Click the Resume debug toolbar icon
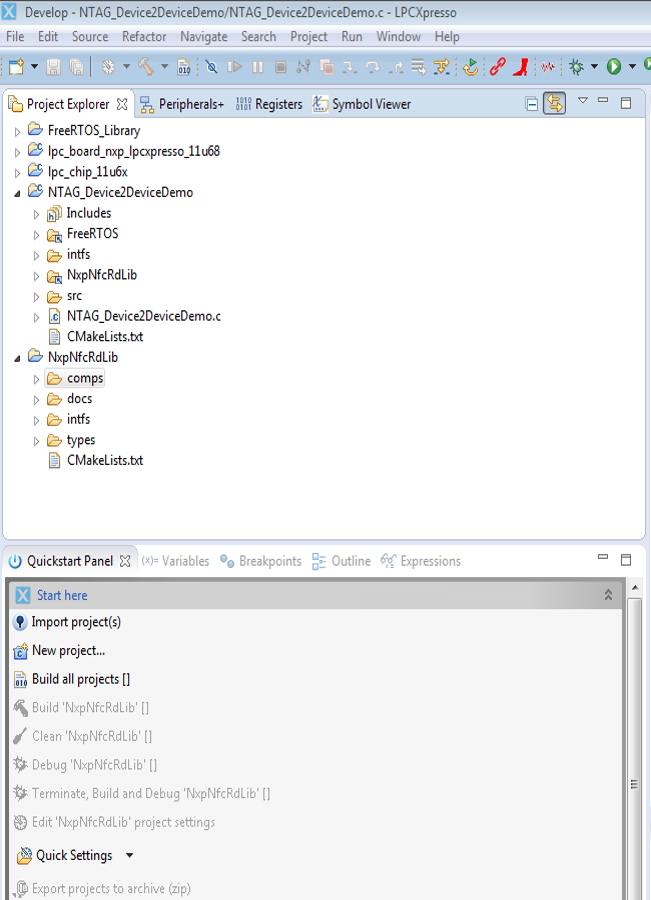The image size is (651, 900). 234,67
